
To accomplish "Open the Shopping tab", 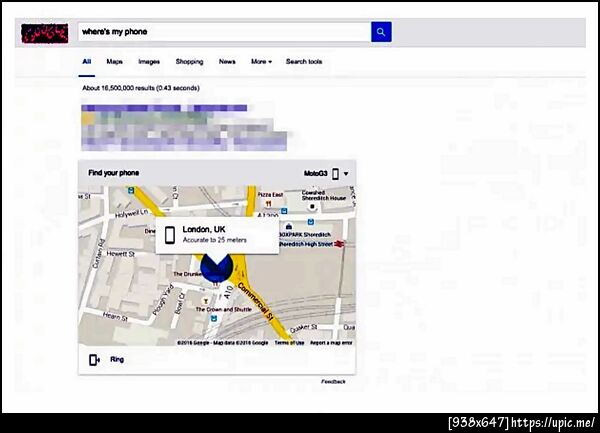I will (x=189, y=62).
